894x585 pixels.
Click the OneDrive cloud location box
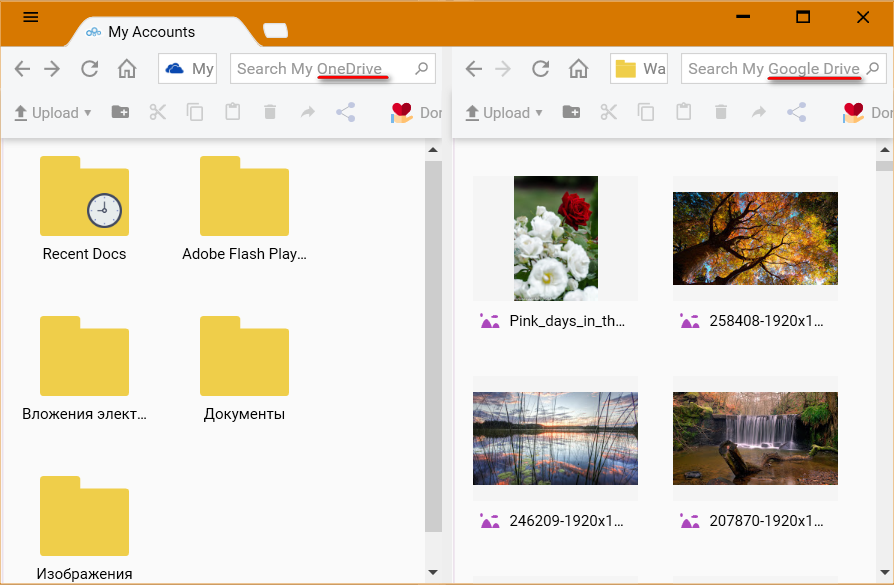coord(188,69)
